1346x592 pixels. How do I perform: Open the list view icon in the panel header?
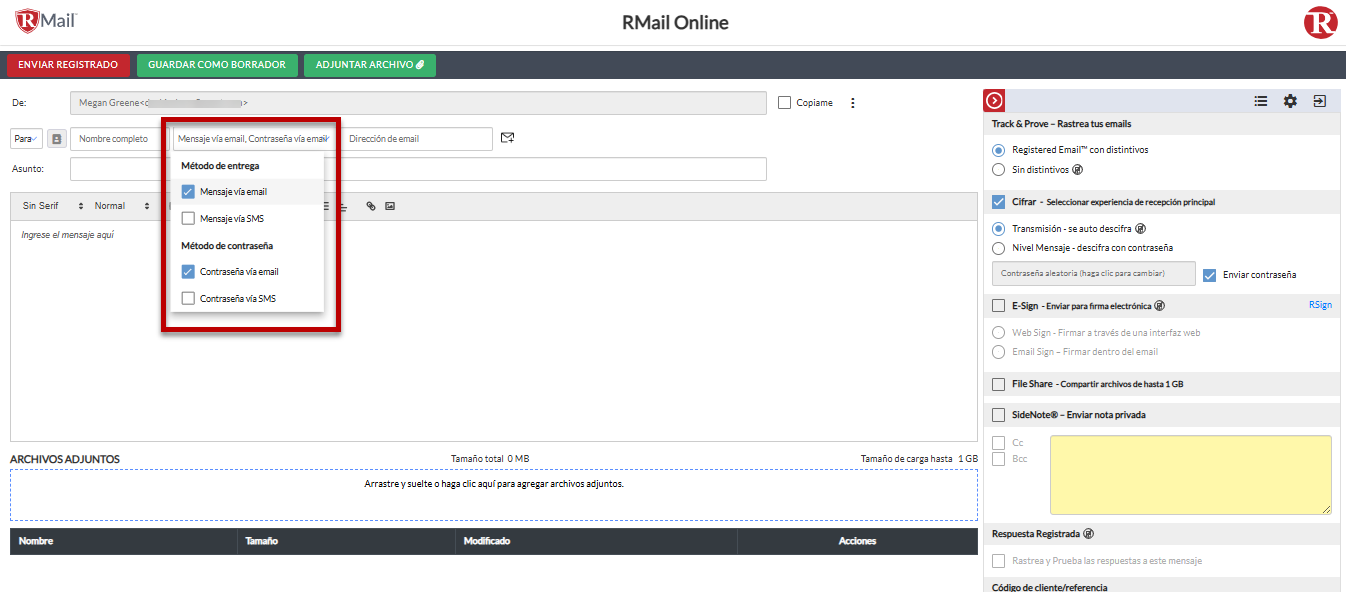click(x=1261, y=101)
